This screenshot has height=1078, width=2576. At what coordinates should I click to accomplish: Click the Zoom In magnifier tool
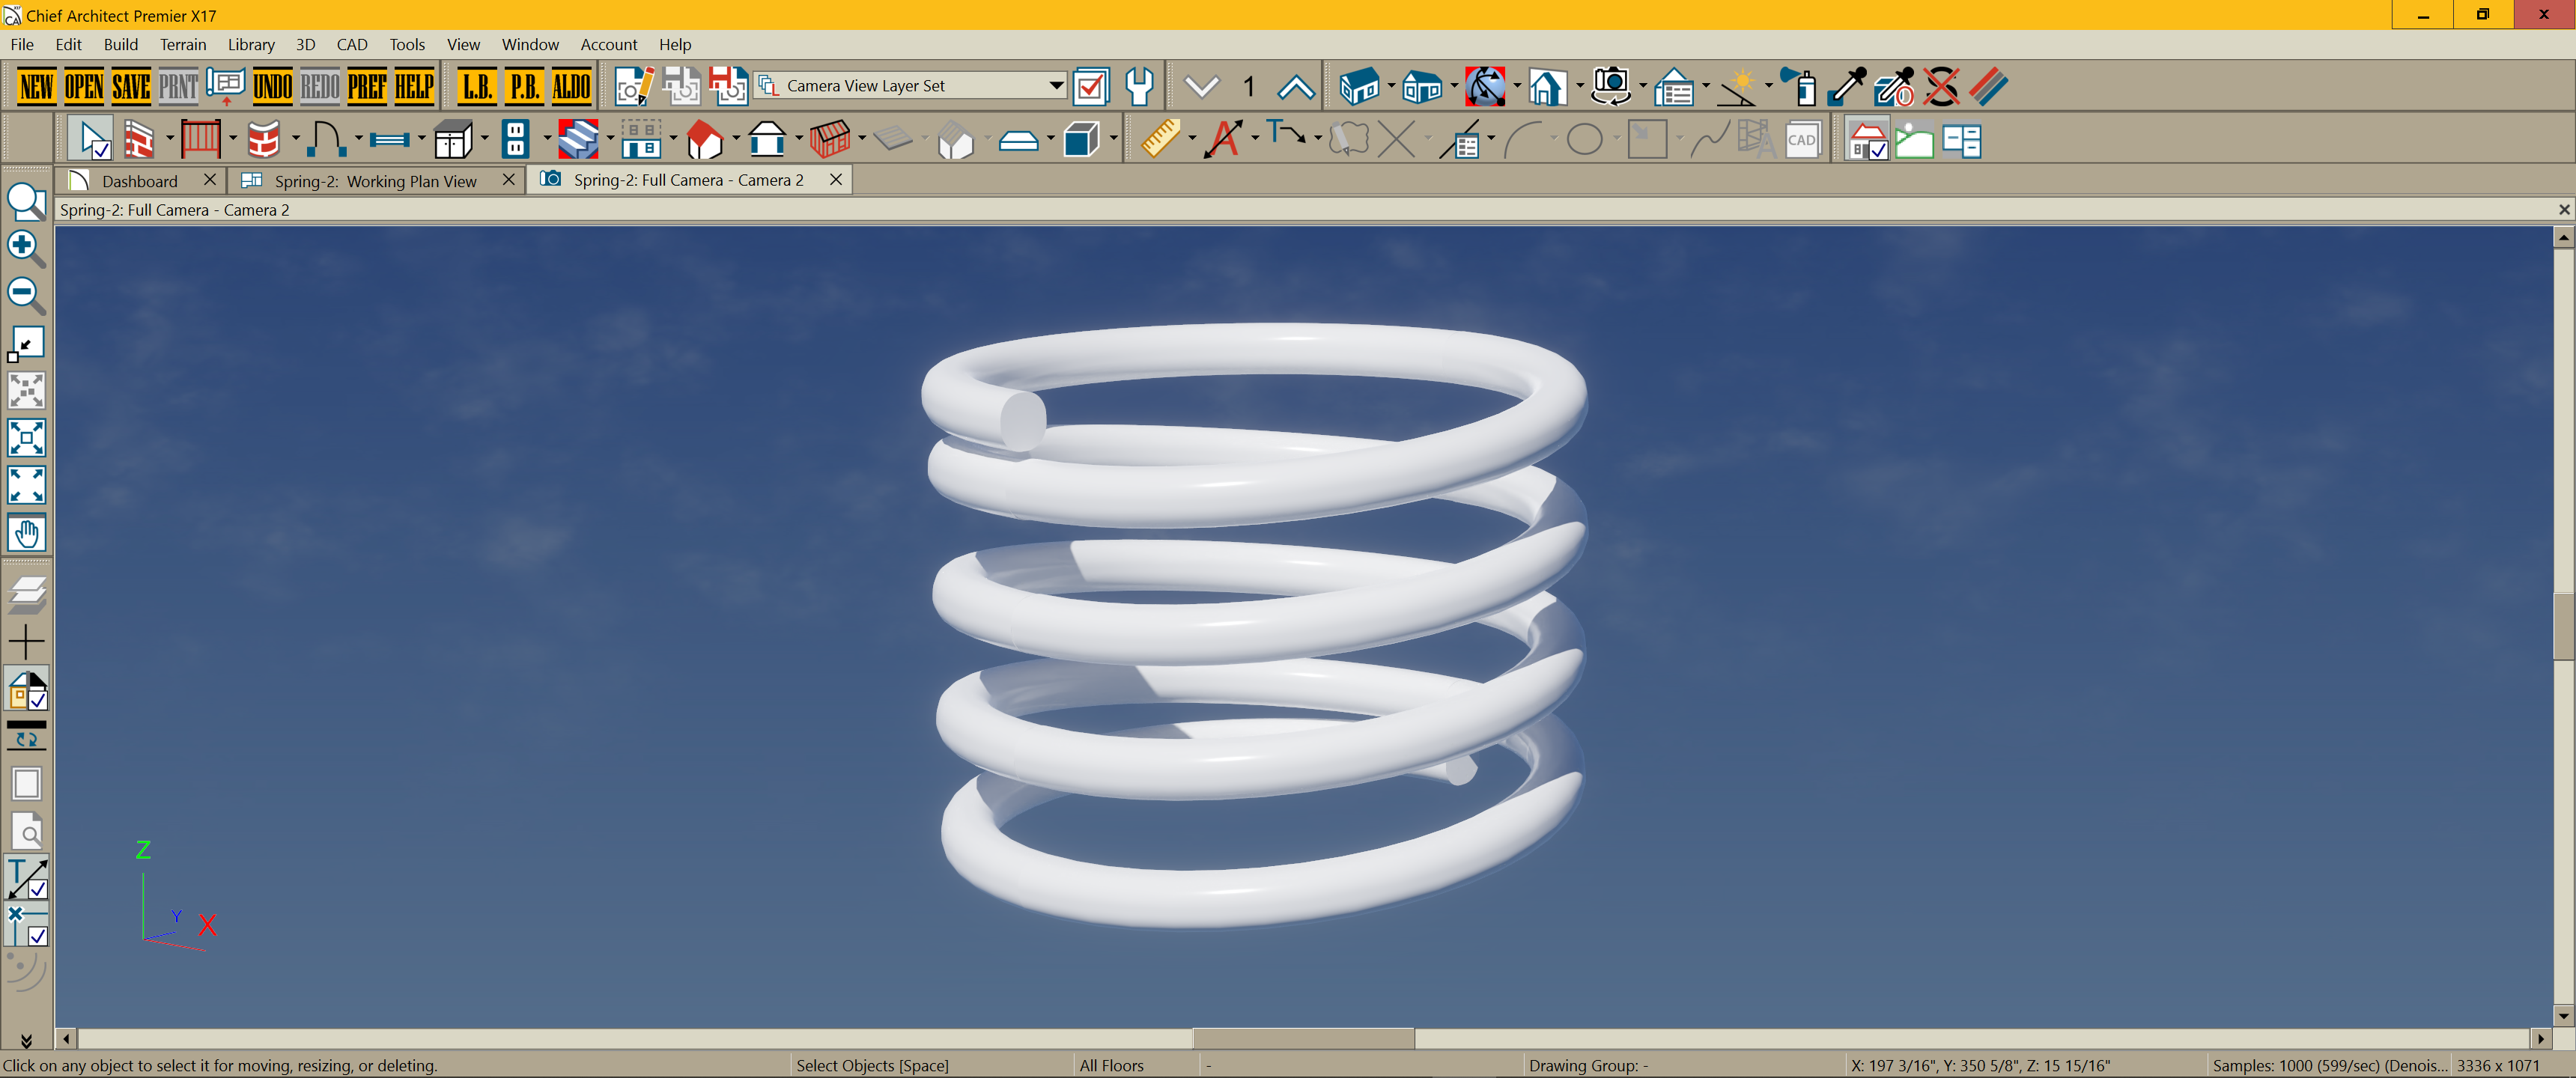(26, 248)
